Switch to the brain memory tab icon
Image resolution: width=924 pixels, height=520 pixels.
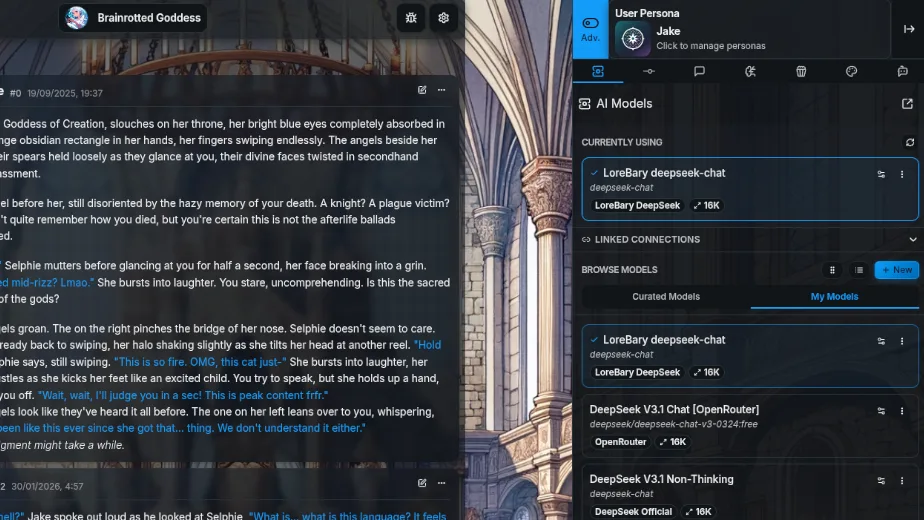click(750, 71)
